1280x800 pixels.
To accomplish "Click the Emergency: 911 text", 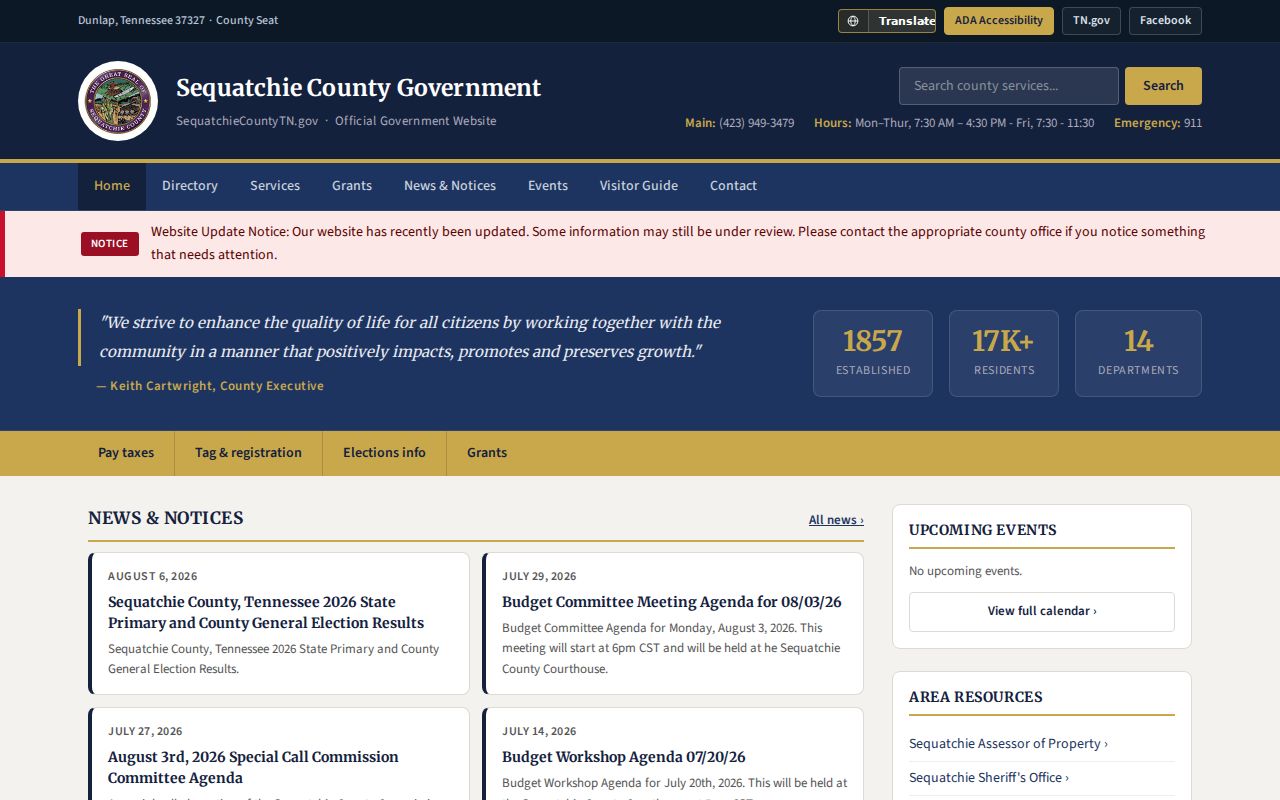I will 1158,123.
